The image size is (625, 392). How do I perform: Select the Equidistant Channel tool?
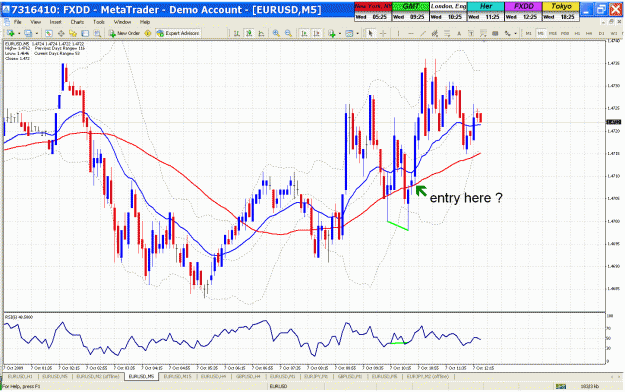pyautogui.click(x=435, y=33)
